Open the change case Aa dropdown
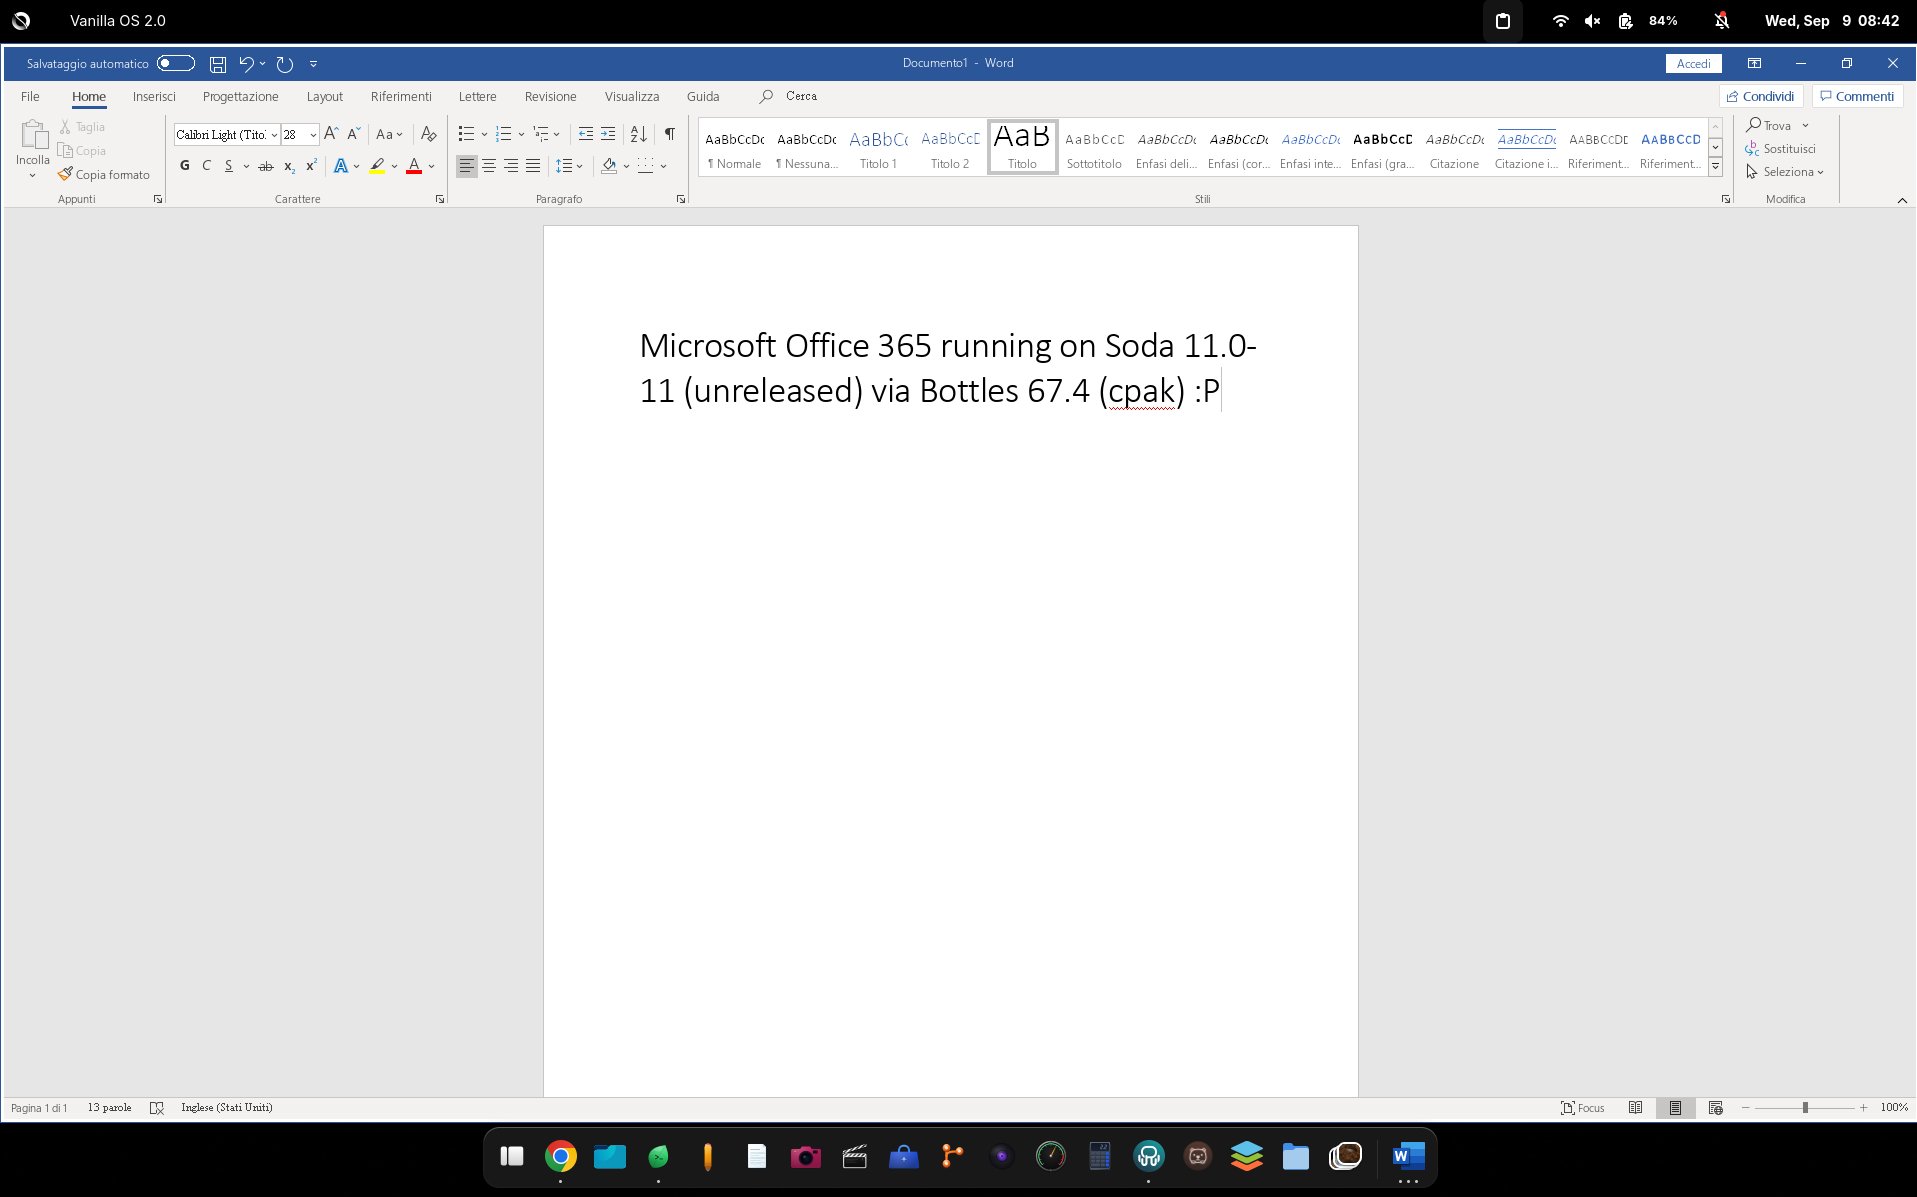Viewport: 1917px width, 1197px height. pyautogui.click(x=389, y=134)
